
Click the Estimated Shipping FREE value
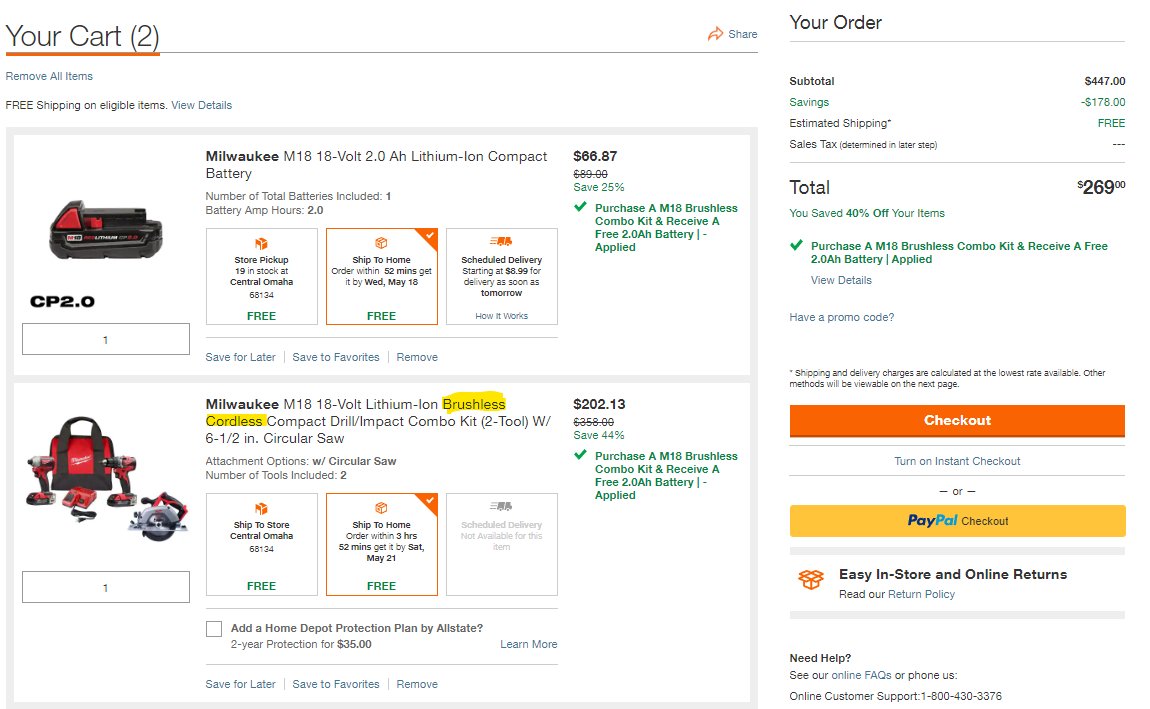pos(1111,123)
